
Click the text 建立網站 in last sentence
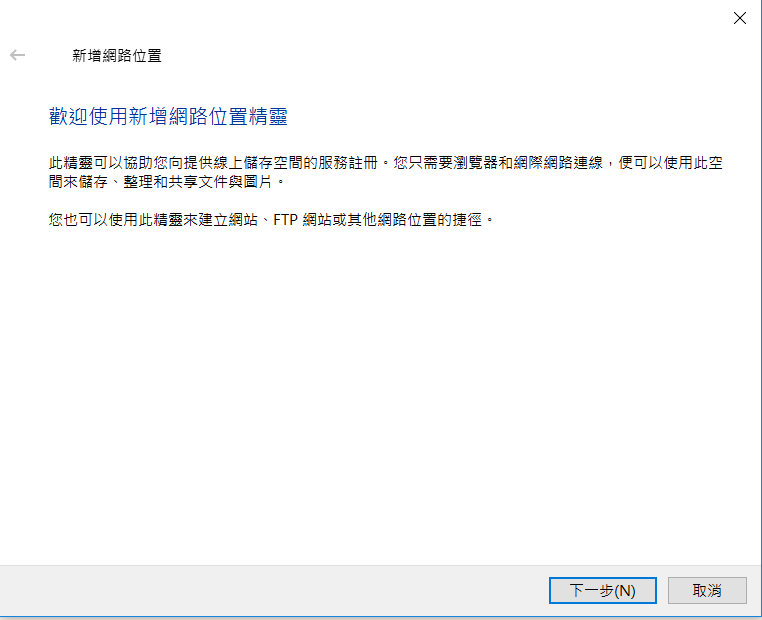pos(228,220)
